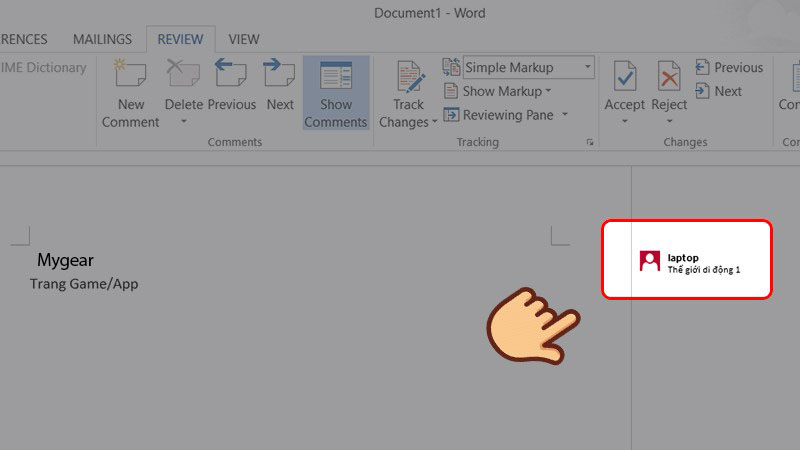Select the Review tab
800x450 pixels.
(180, 39)
